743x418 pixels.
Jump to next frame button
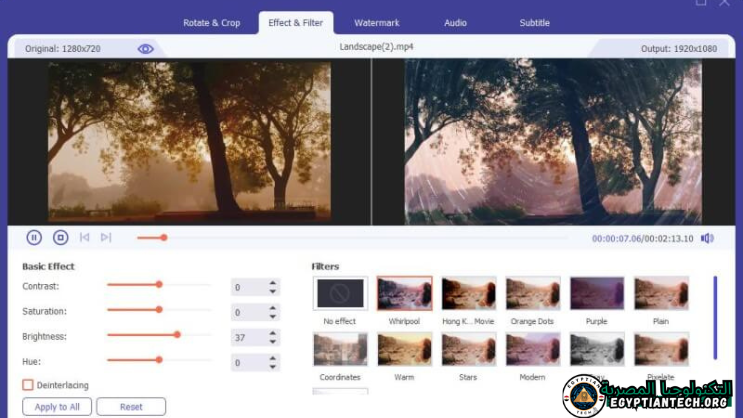point(106,237)
